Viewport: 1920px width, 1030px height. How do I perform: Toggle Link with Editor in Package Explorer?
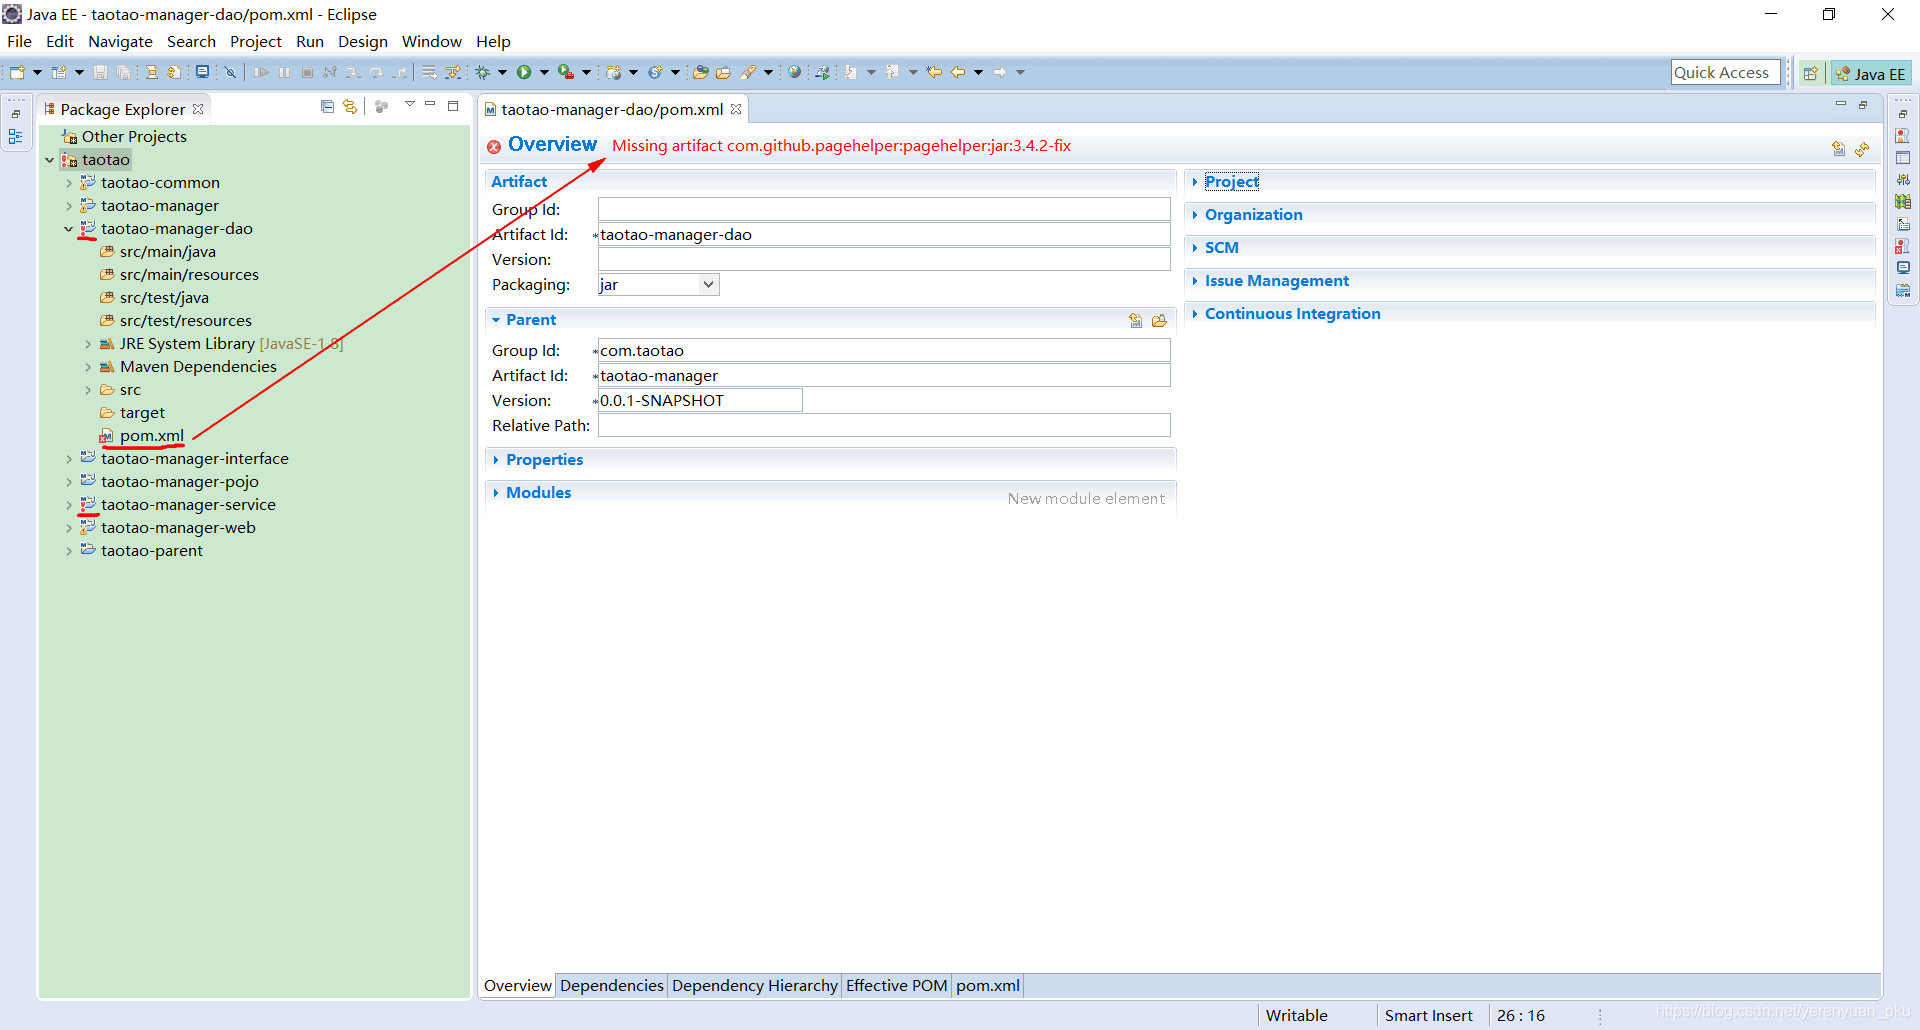pos(349,106)
